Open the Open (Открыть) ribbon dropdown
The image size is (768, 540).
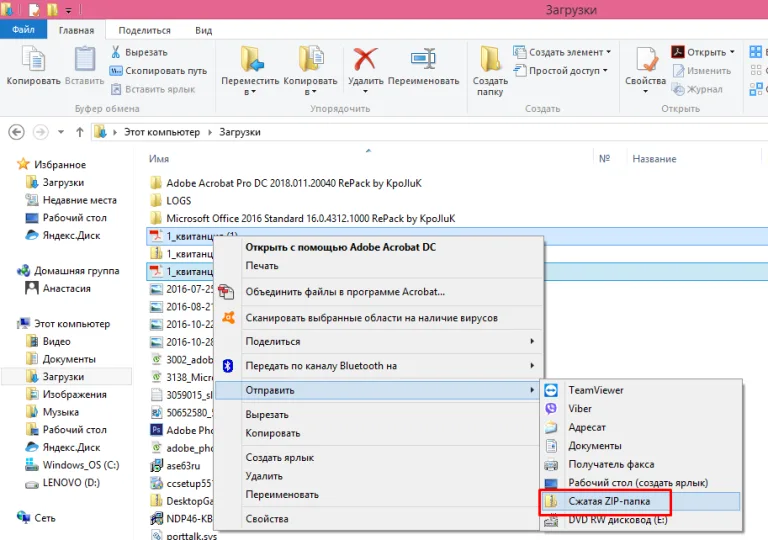pyautogui.click(x=703, y=52)
